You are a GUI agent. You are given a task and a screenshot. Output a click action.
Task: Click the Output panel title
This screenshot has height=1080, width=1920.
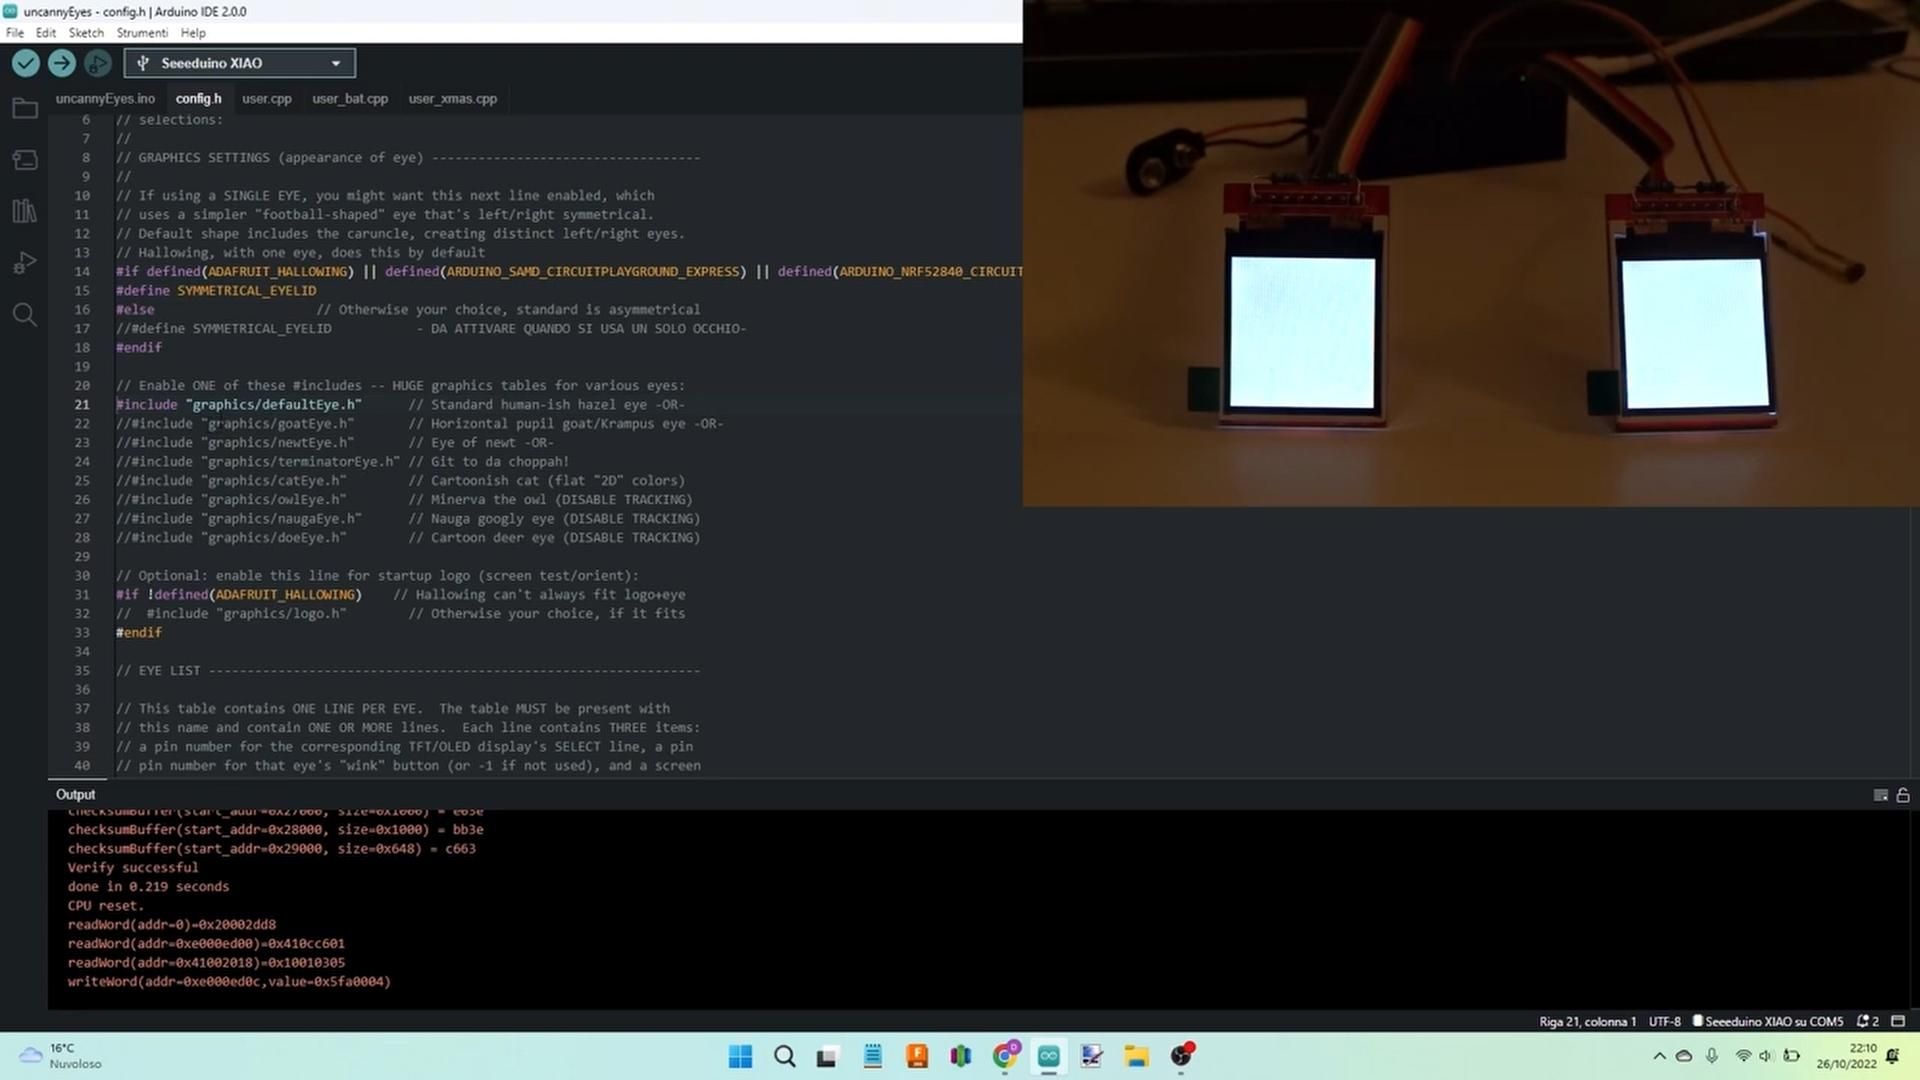pos(76,795)
